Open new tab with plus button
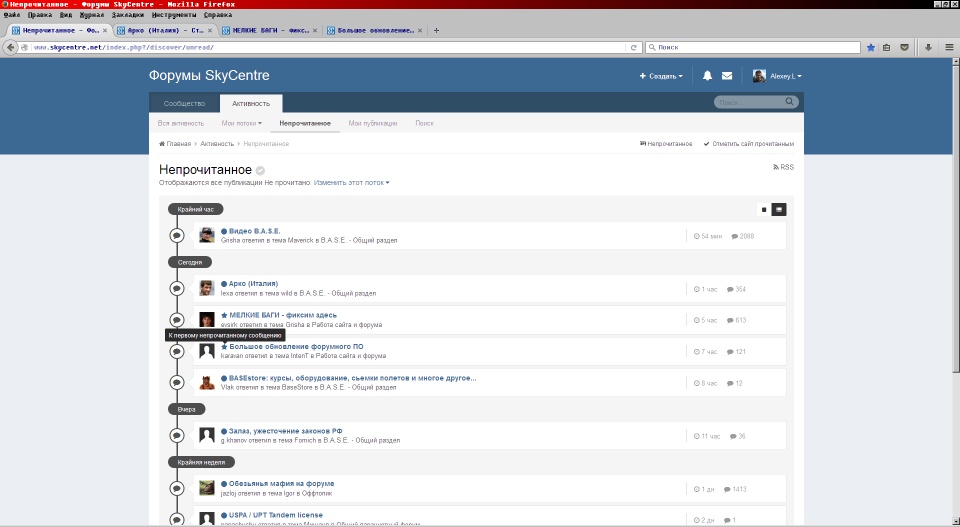This screenshot has height=527, width=960. pyautogui.click(x=436, y=30)
